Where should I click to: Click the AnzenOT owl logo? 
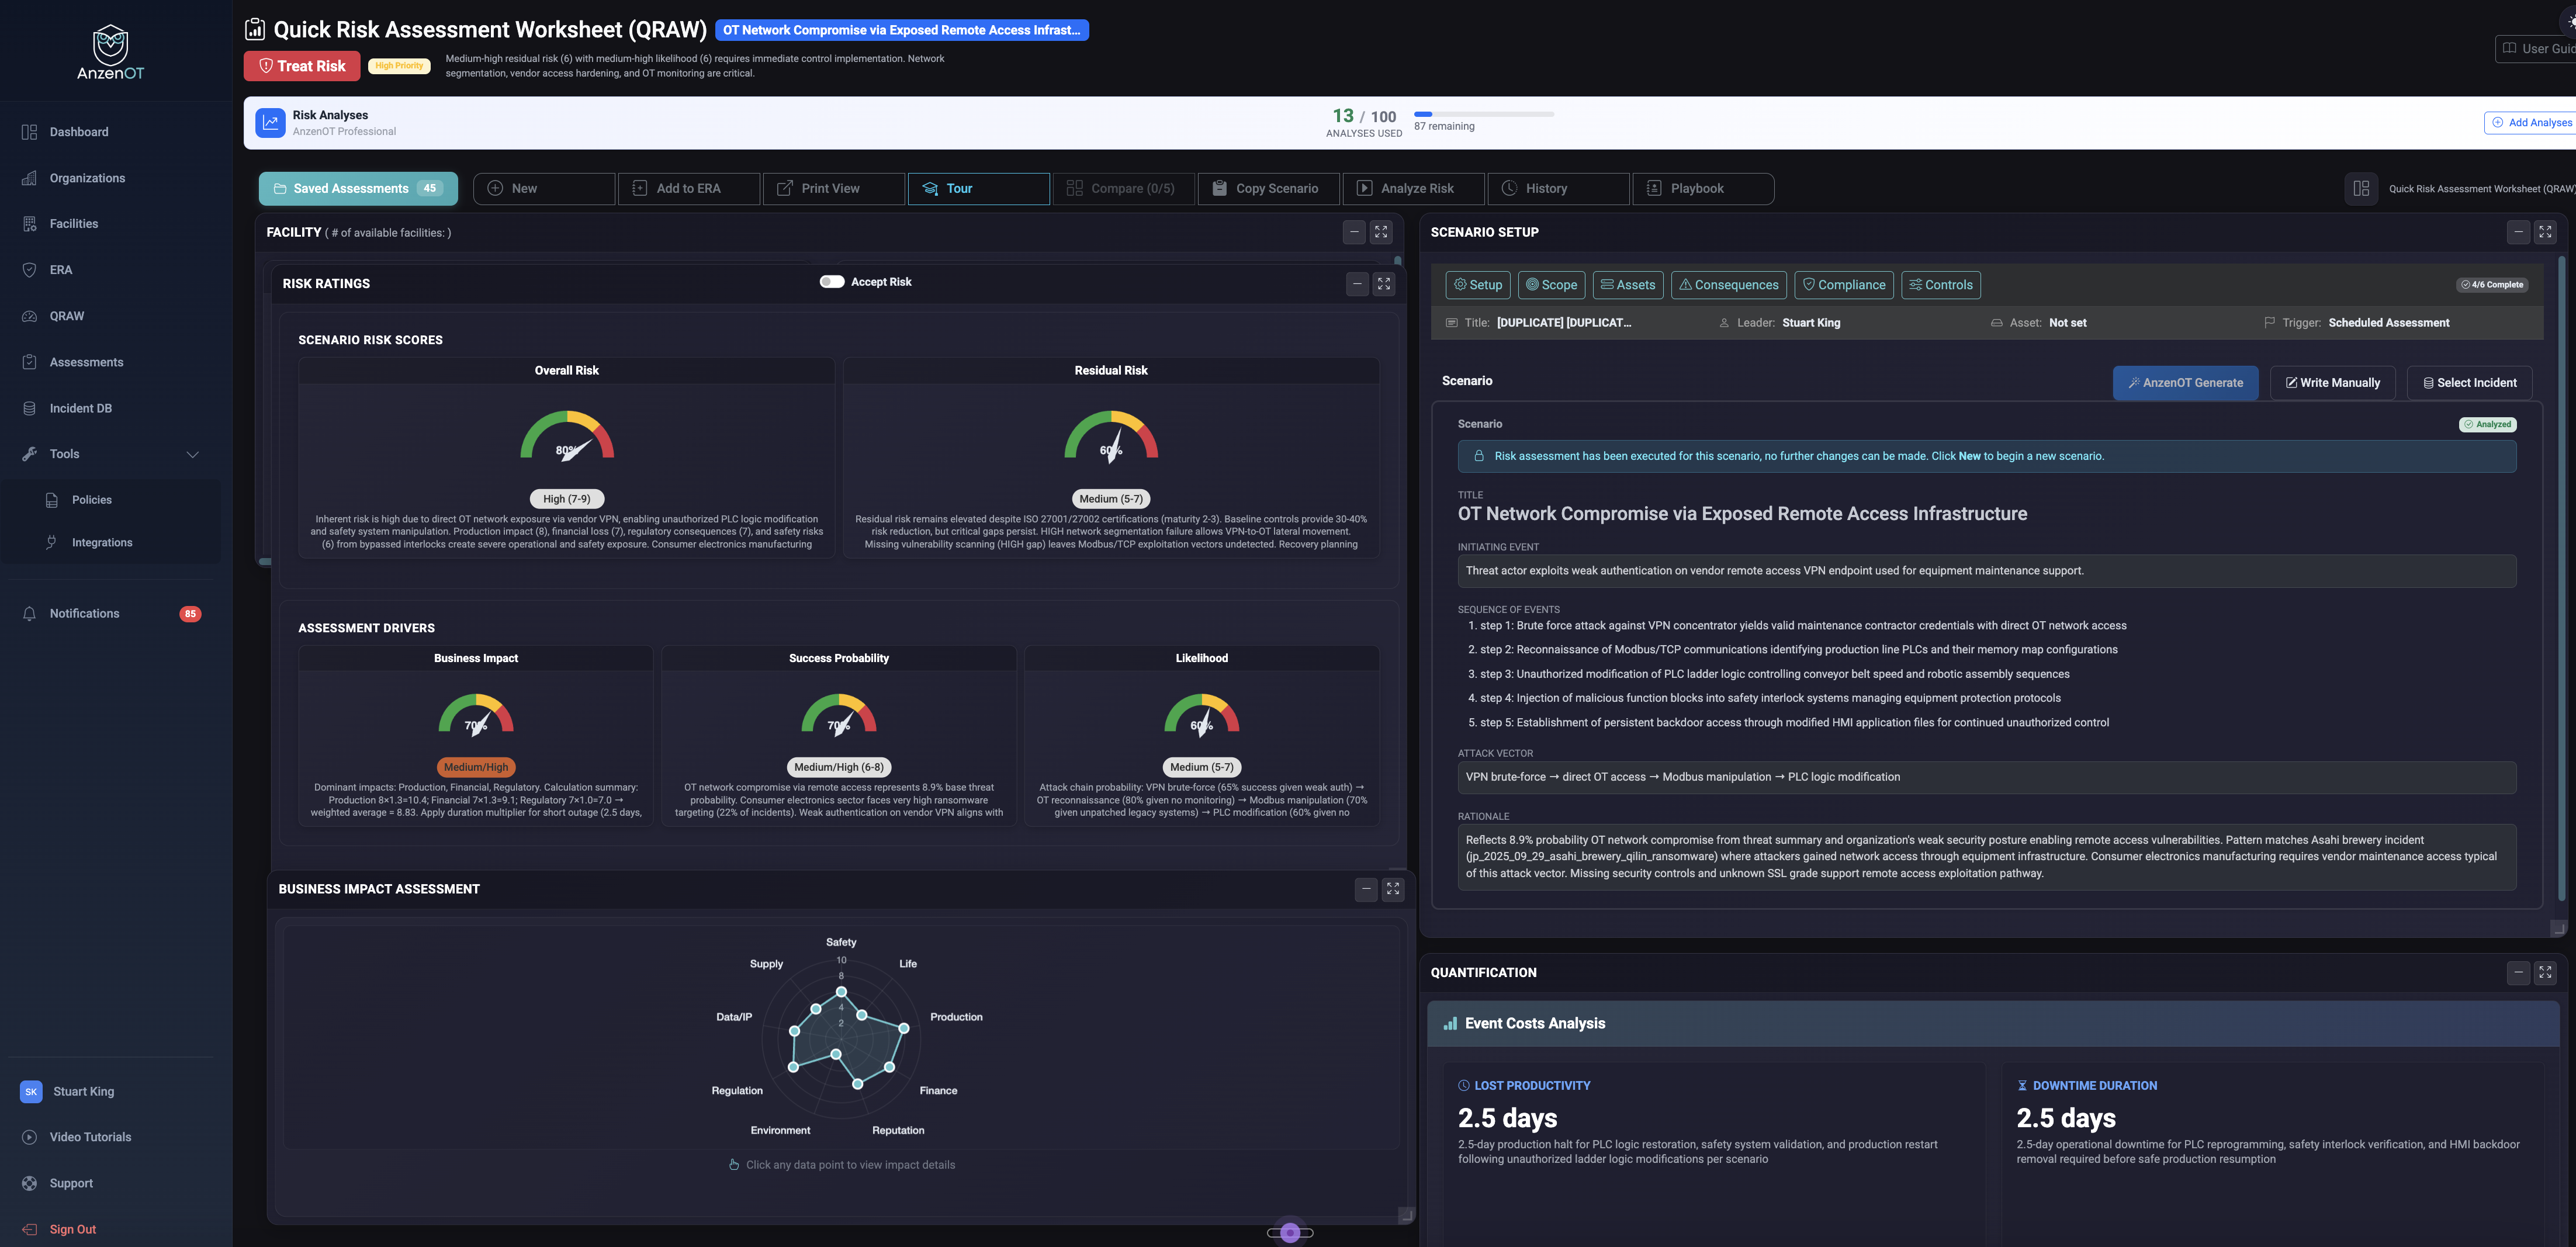[110, 45]
